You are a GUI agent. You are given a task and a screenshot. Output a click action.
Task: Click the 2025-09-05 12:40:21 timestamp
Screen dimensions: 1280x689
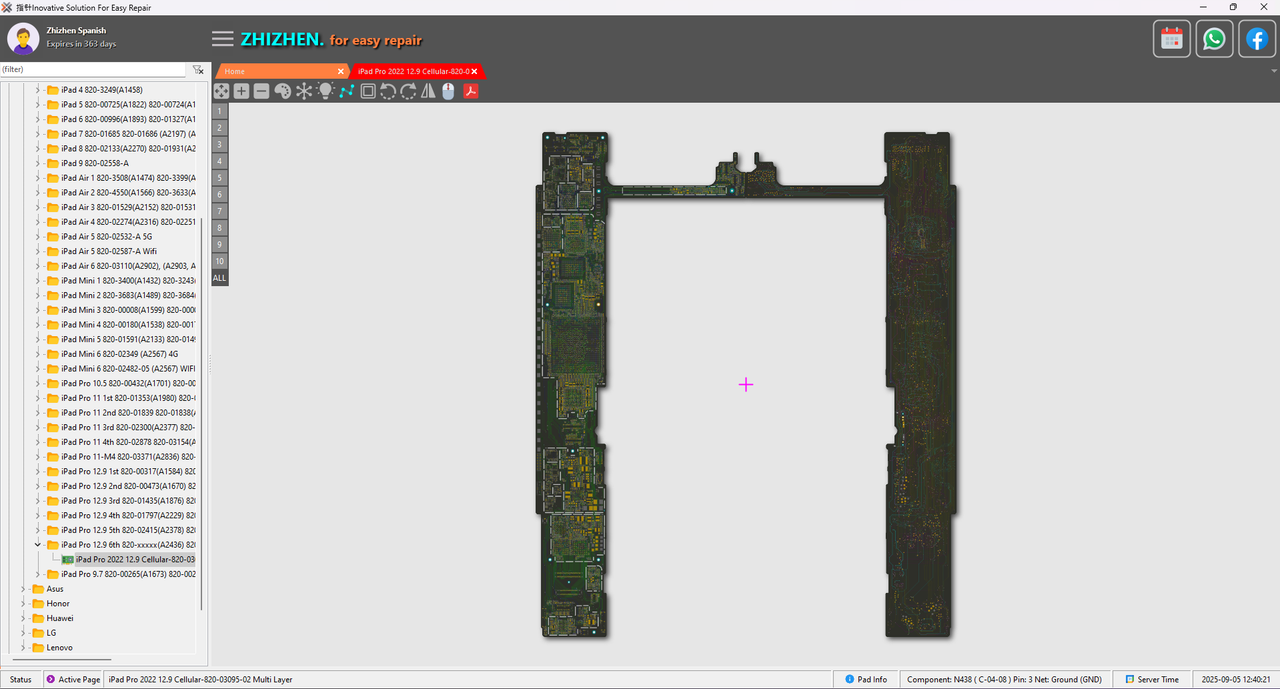pyautogui.click(x=1237, y=680)
